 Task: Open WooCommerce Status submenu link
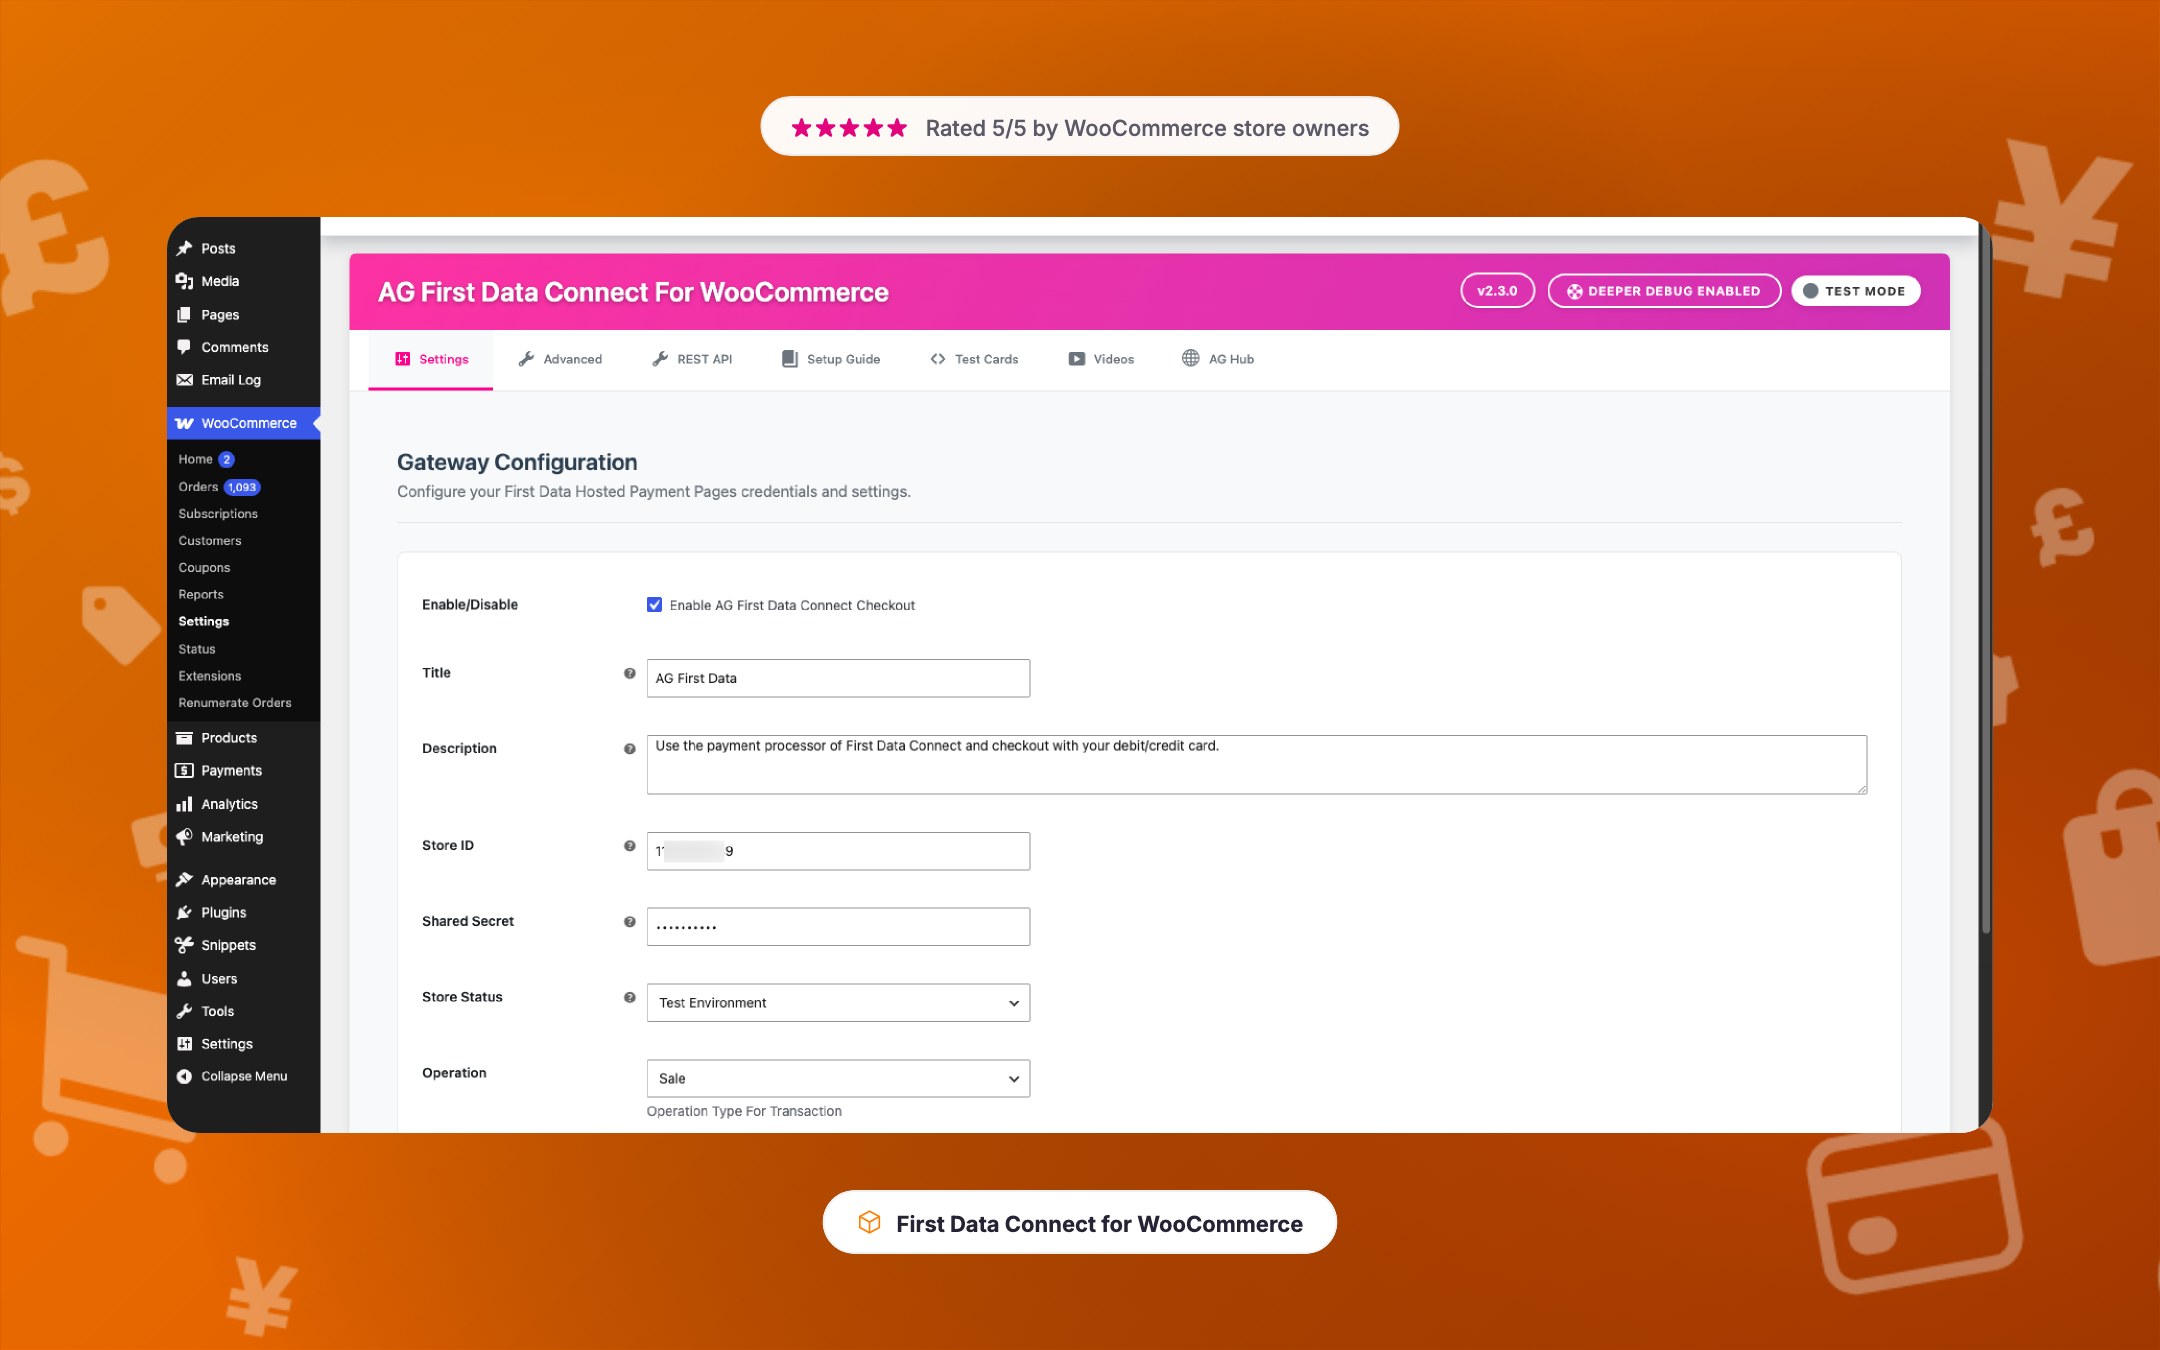pos(197,649)
